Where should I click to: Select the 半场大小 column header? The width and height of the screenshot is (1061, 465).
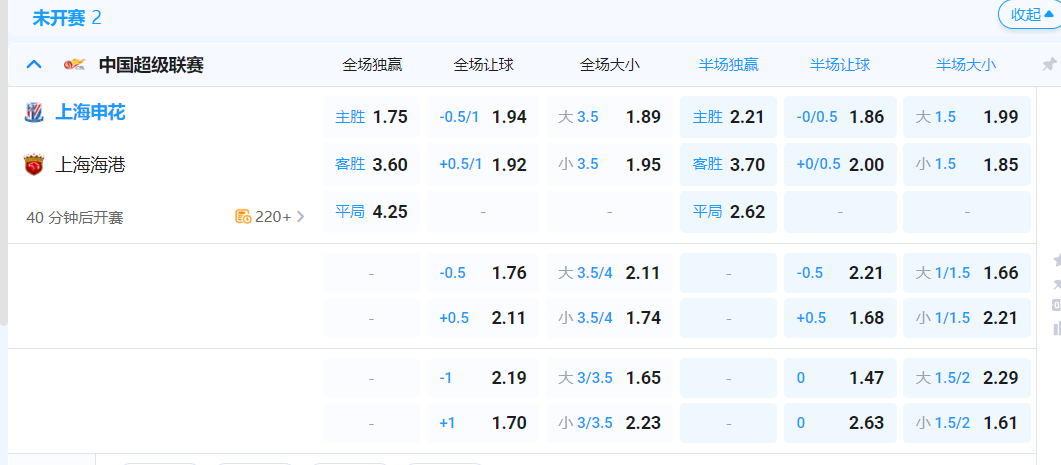(x=966, y=65)
